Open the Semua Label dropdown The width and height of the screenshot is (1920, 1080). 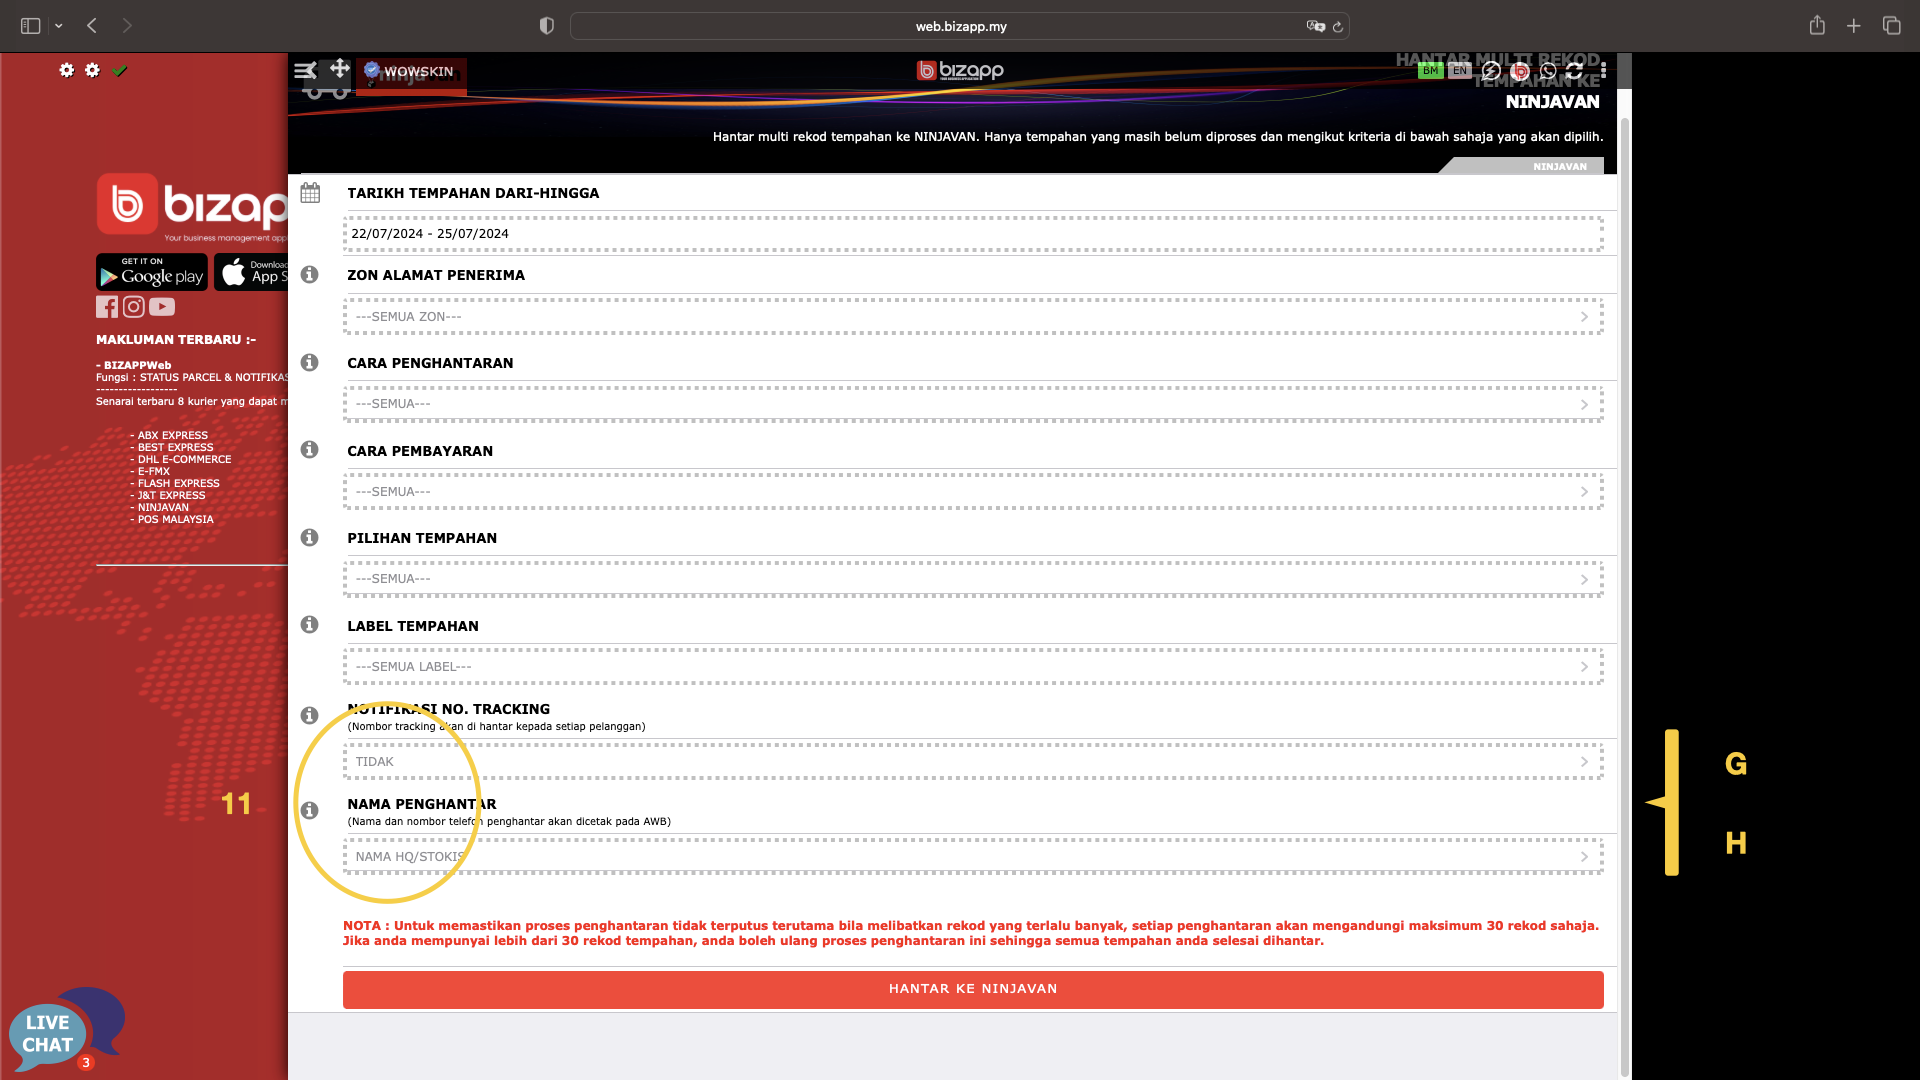pyautogui.click(x=973, y=667)
